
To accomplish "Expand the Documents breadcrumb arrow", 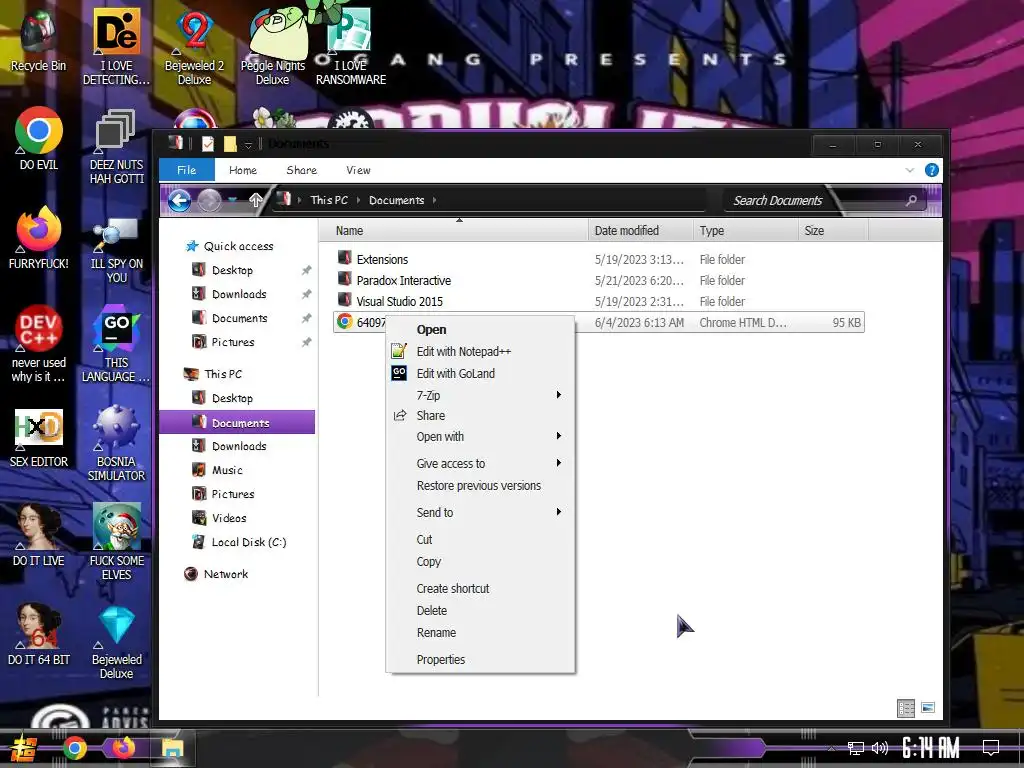I will pyautogui.click(x=434, y=200).
